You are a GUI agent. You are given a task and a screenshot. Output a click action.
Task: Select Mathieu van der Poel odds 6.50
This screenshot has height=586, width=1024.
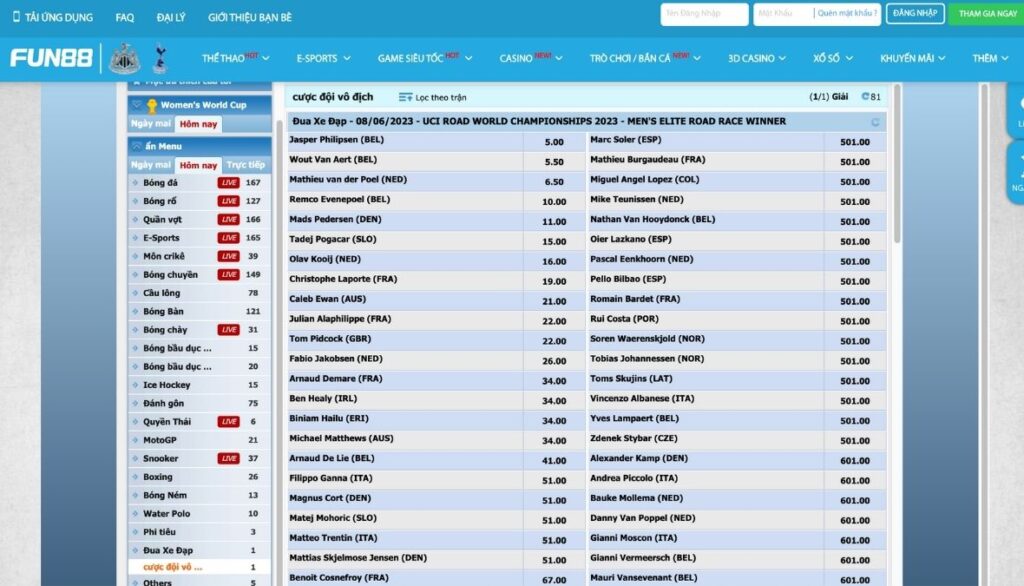(554, 182)
